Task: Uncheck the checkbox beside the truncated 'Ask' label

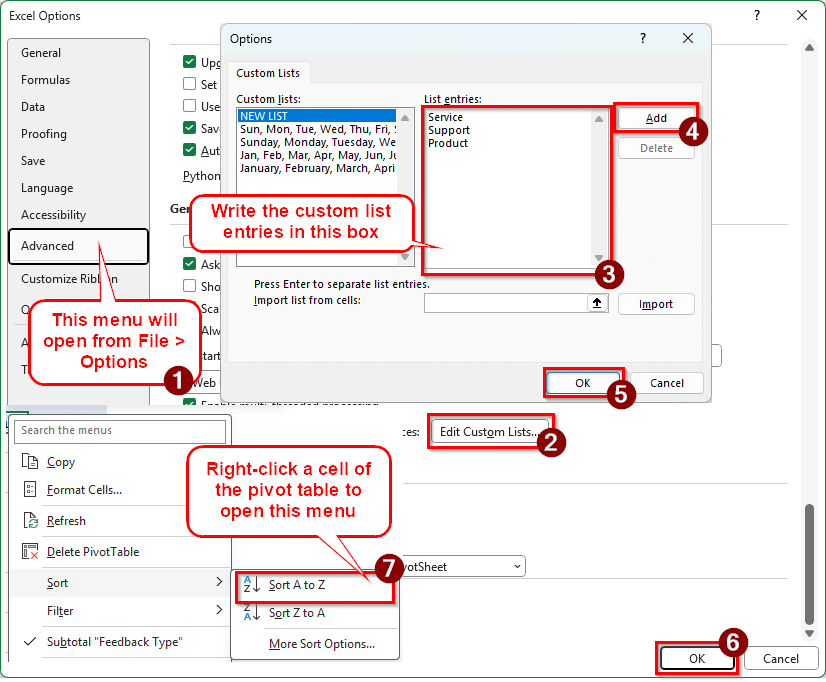Action: pyautogui.click(x=189, y=264)
